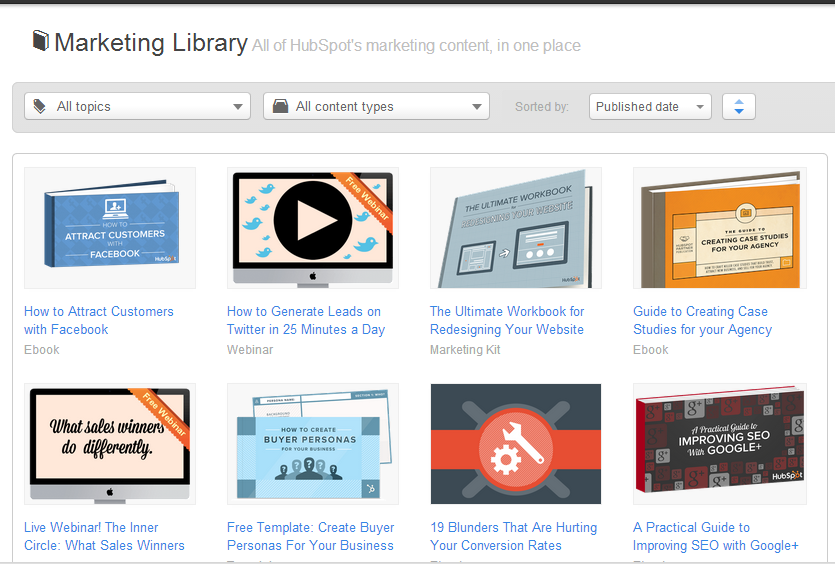835x564 pixels.
Task: Open How to Attract Customers with Facebook link
Action: click(99, 320)
